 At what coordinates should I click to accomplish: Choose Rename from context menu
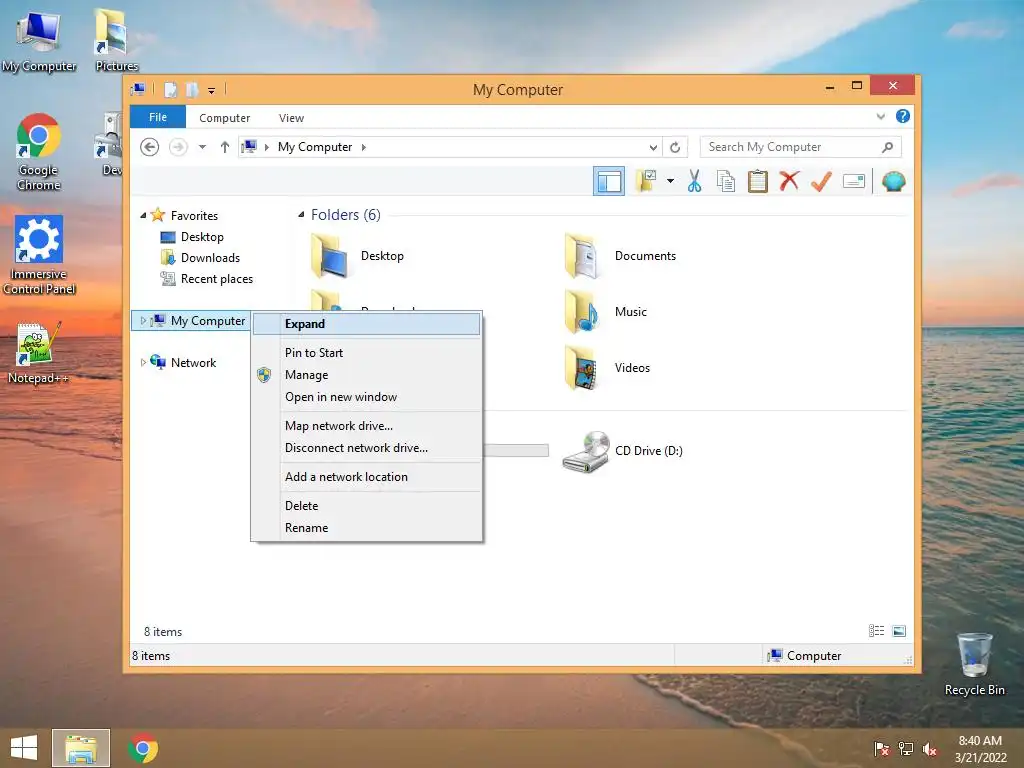tap(366, 528)
